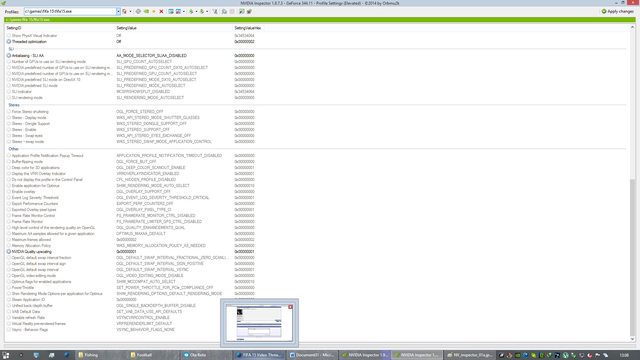Click the Apply changes button
The image size is (640, 360).
(x=618, y=11)
